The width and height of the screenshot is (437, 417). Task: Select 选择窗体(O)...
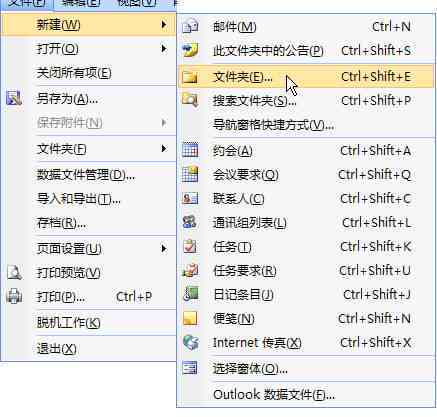pyautogui.click(x=306, y=368)
